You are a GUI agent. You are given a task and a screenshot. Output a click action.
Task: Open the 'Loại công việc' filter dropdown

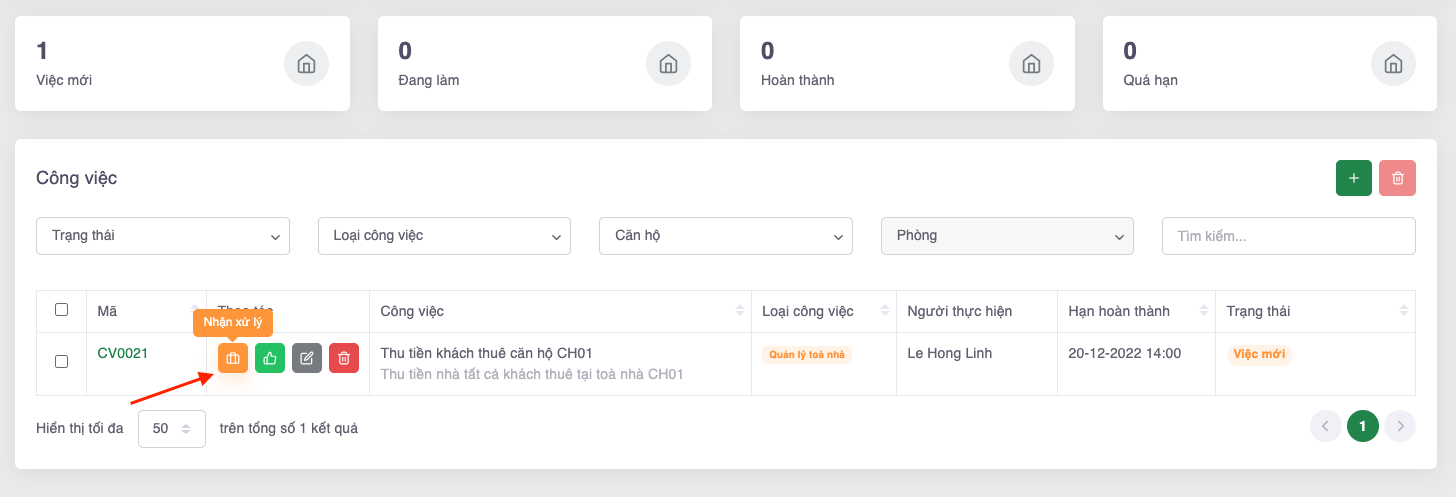point(444,236)
